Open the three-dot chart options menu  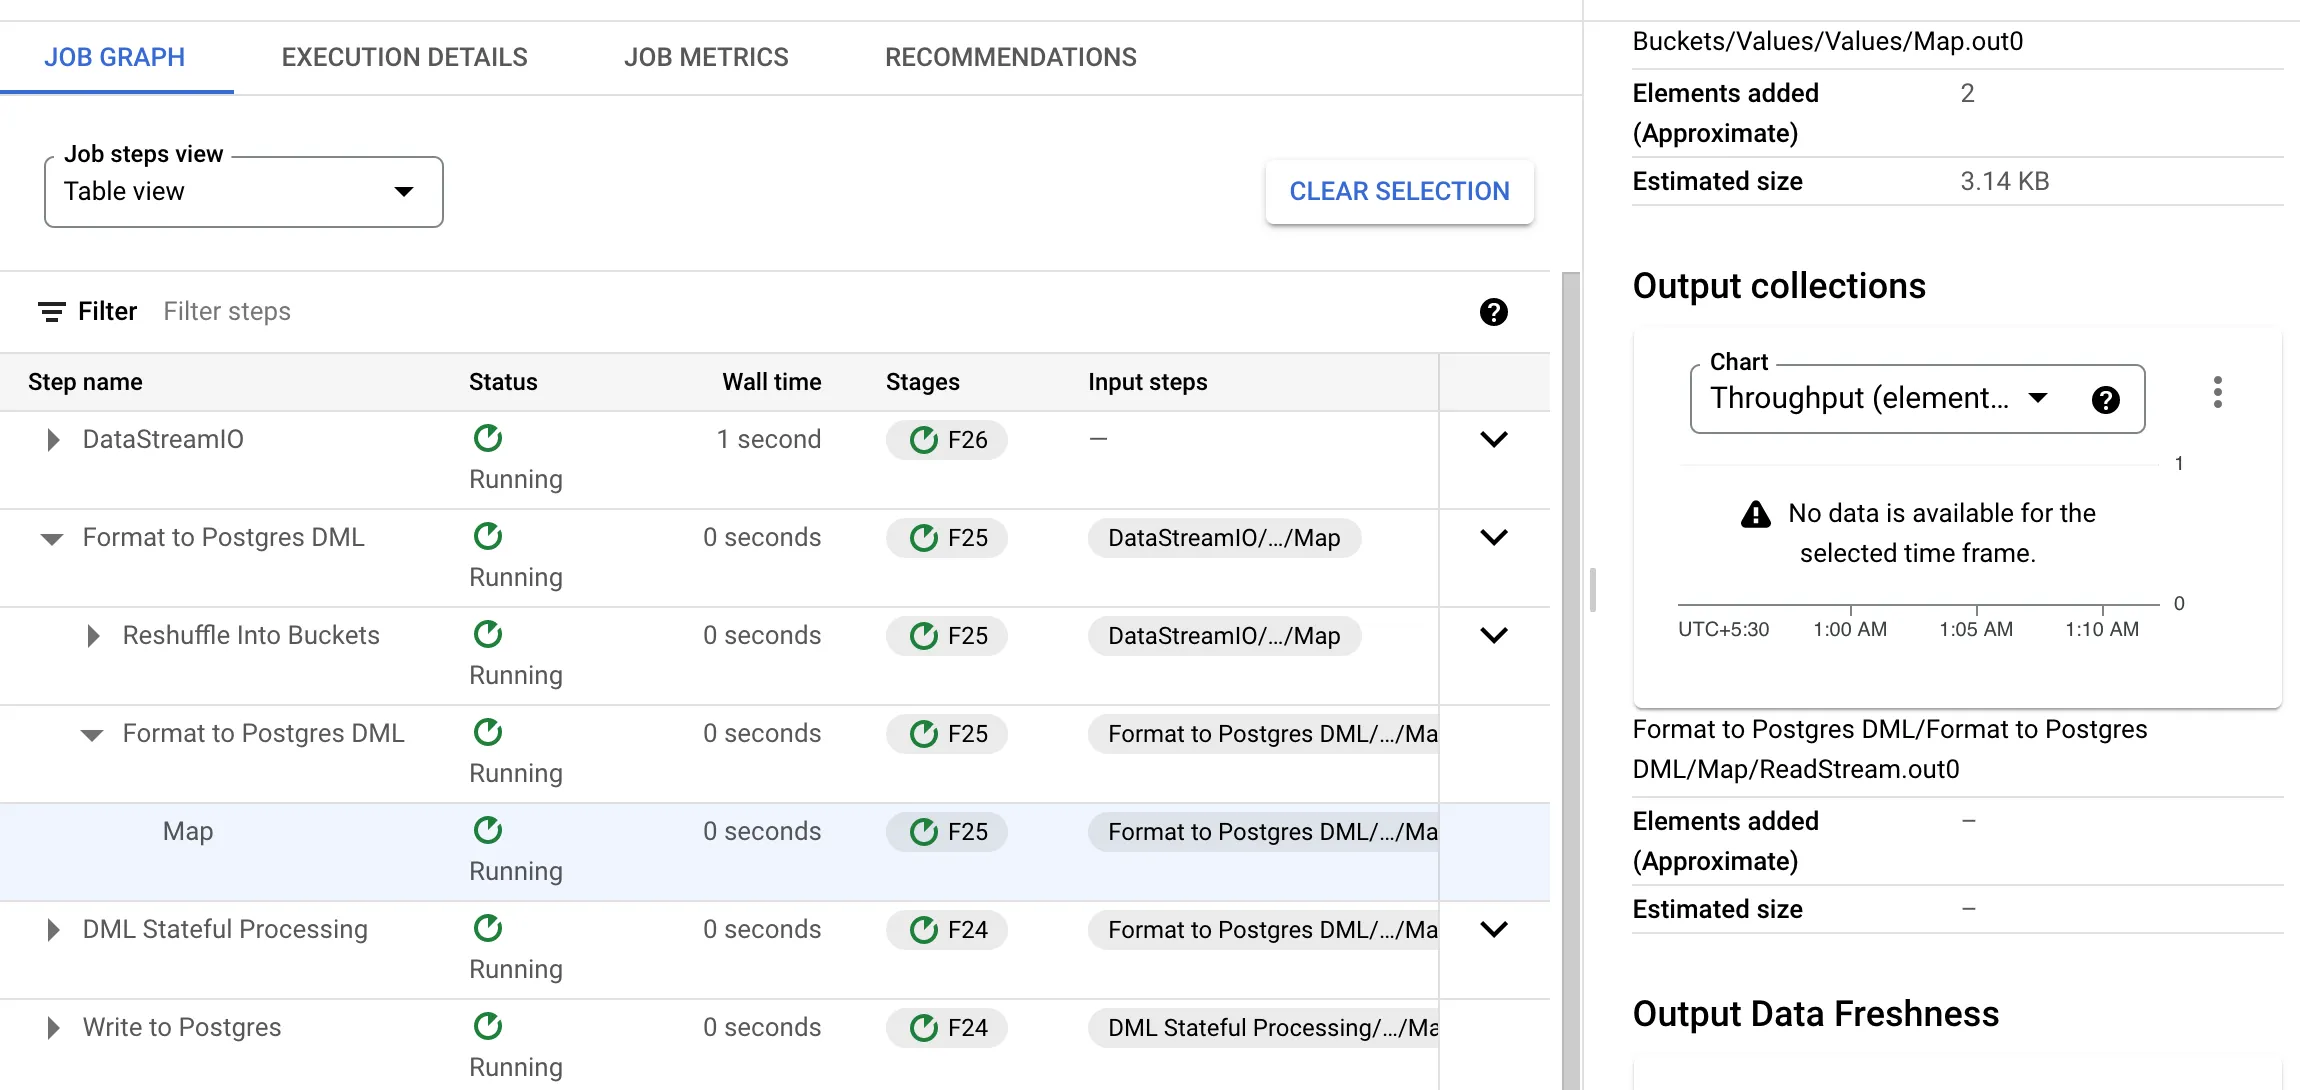[2217, 392]
